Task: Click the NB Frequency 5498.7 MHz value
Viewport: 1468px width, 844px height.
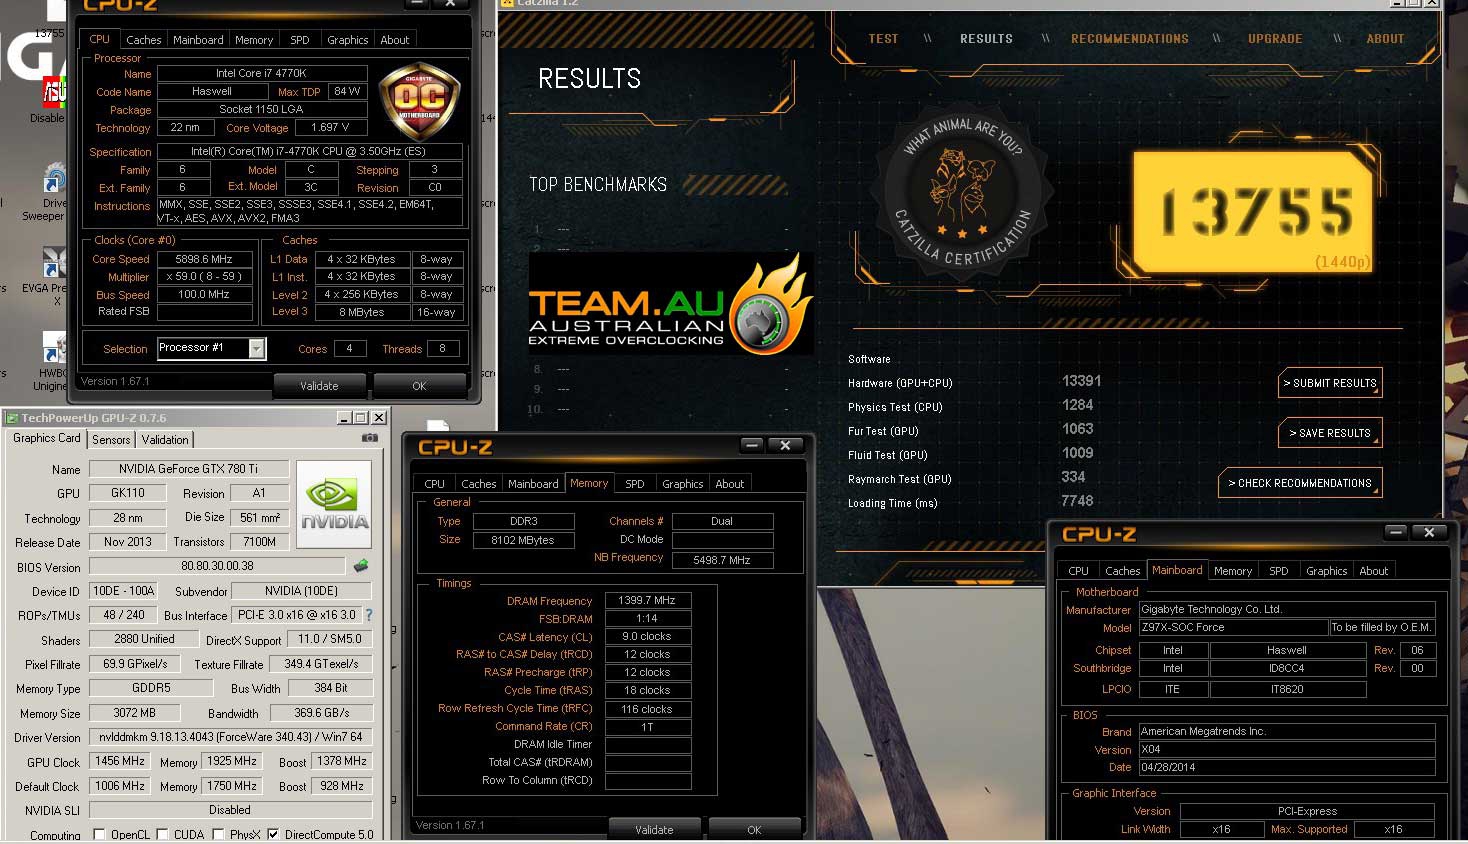Action: 722,560
